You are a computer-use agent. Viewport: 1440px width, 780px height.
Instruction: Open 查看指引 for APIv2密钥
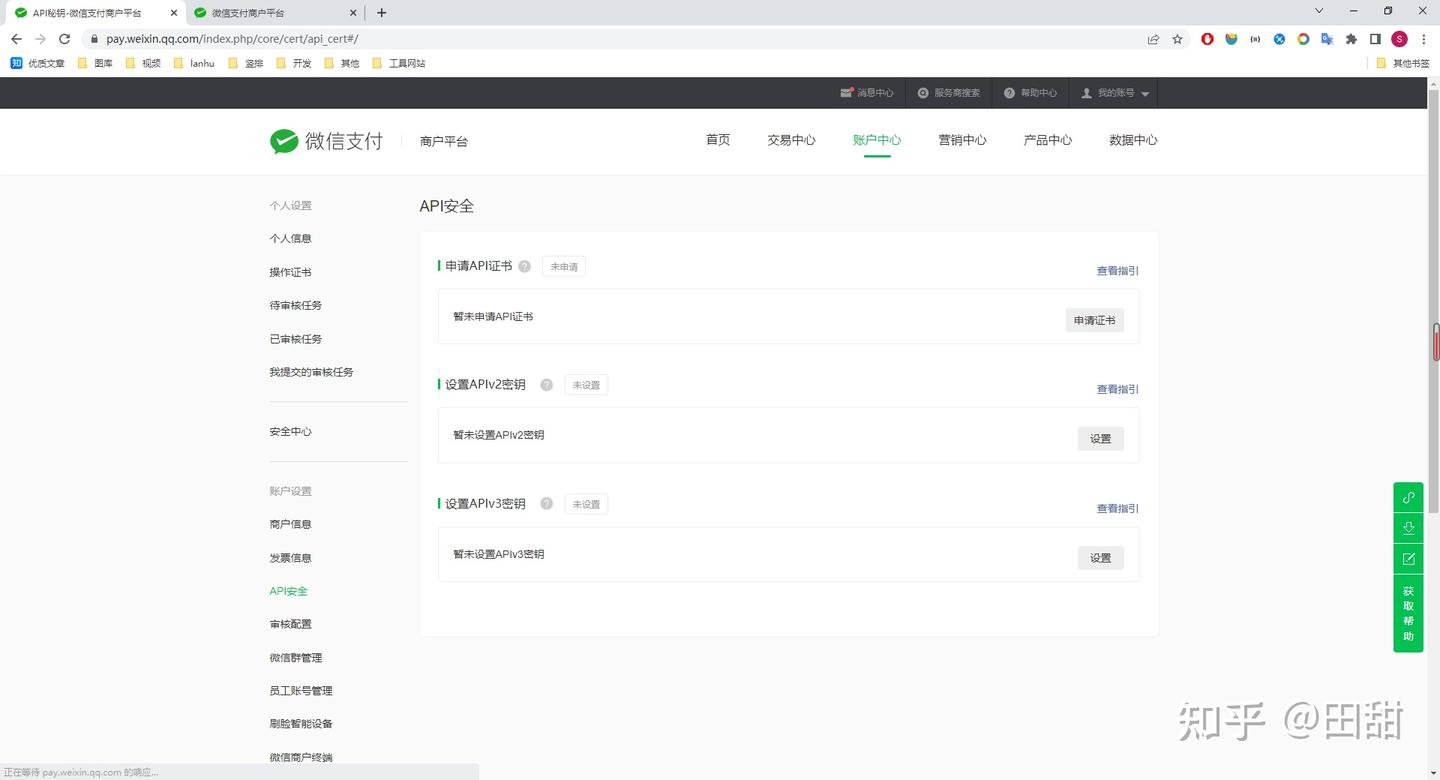[x=1117, y=389]
